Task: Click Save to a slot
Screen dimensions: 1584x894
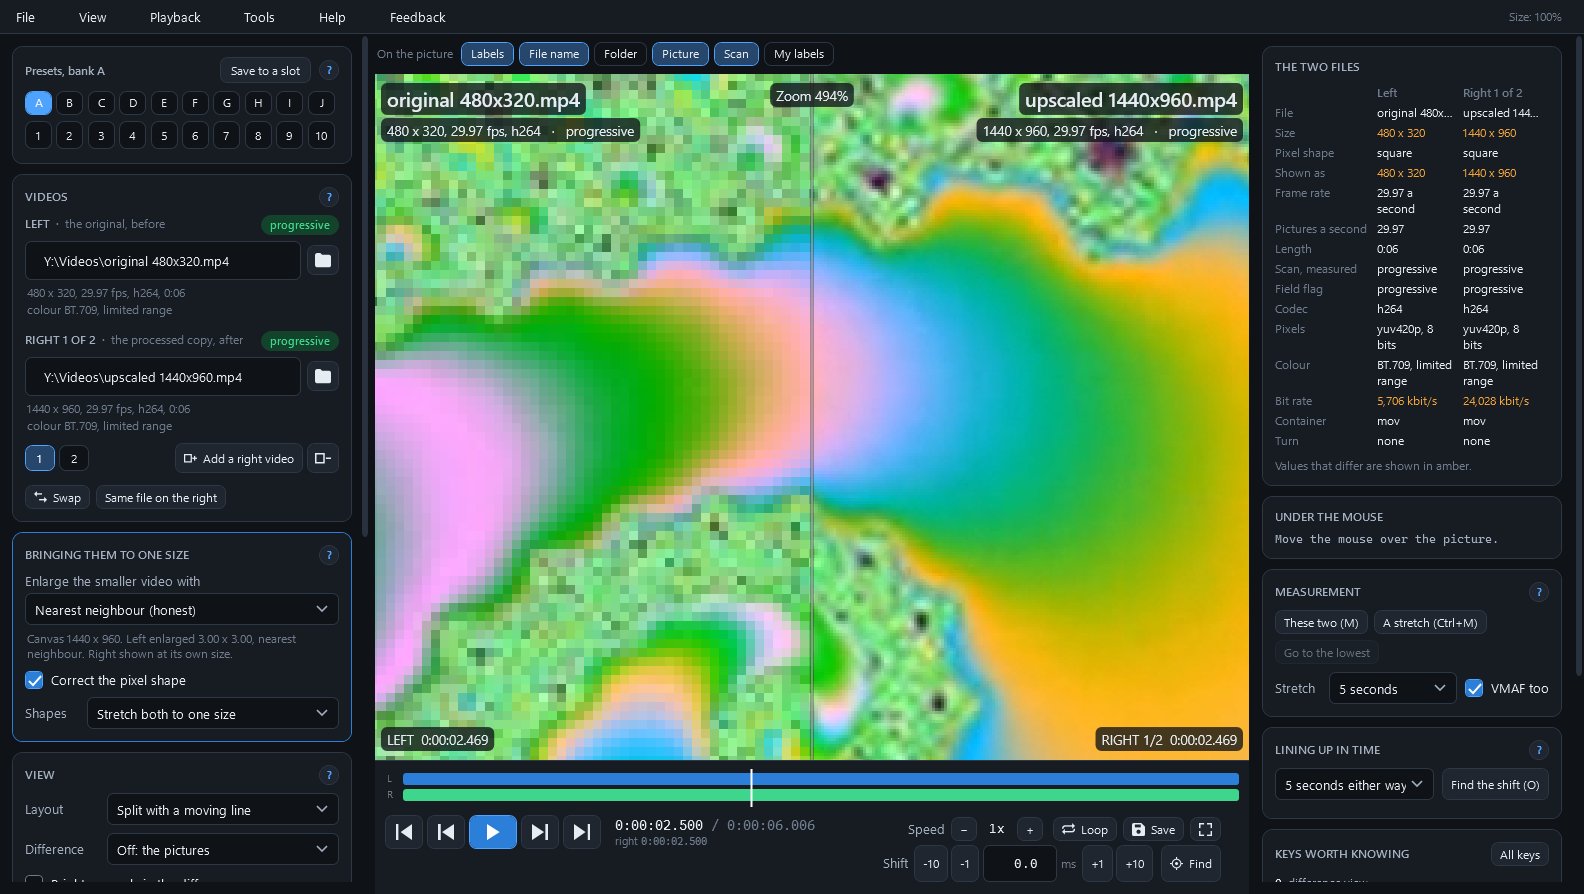Action: click(x=265, y=71)
